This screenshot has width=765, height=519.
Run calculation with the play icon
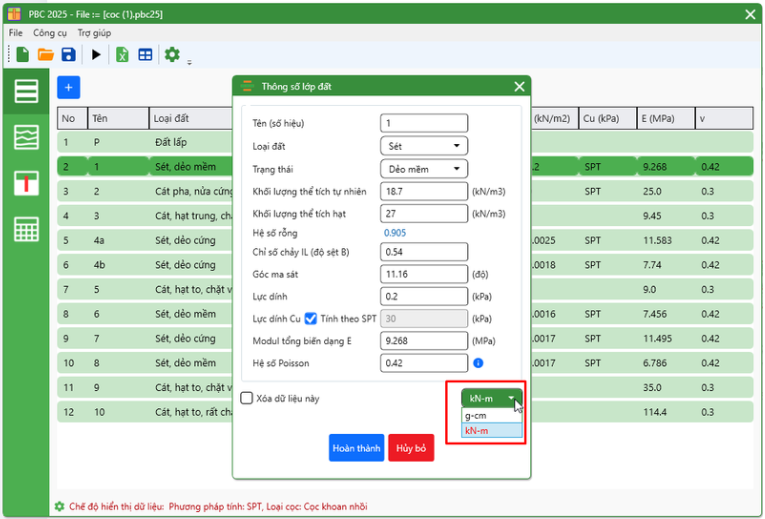coord(96,55)
